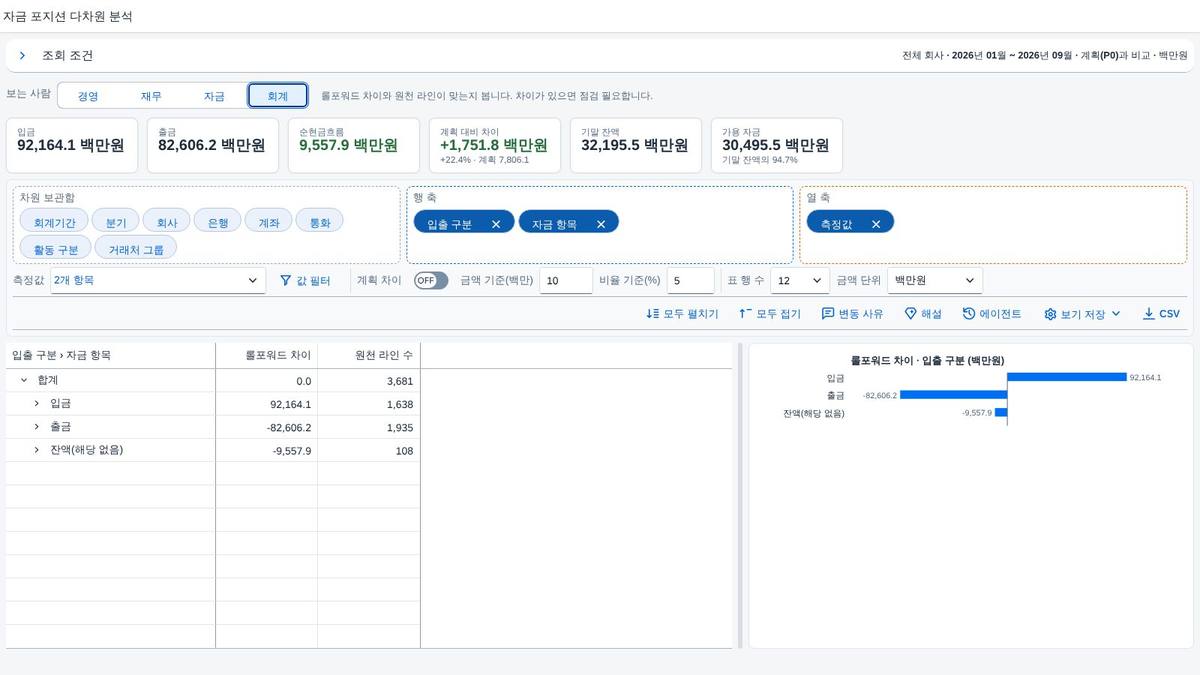This screenshot has height=675, width=1200.
Task: Click the 계획 대비 차이 KPI card
Action: tap(494, 145)
